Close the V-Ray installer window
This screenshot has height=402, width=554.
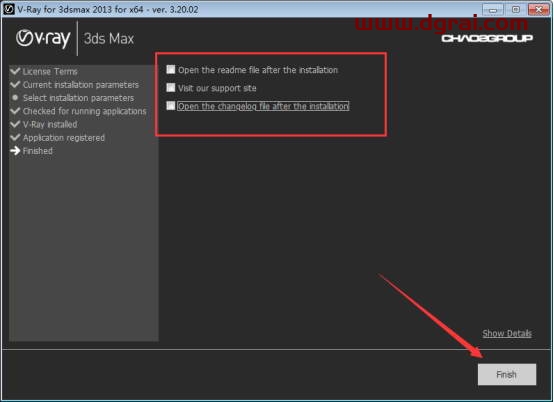click(x=539, y=10)
